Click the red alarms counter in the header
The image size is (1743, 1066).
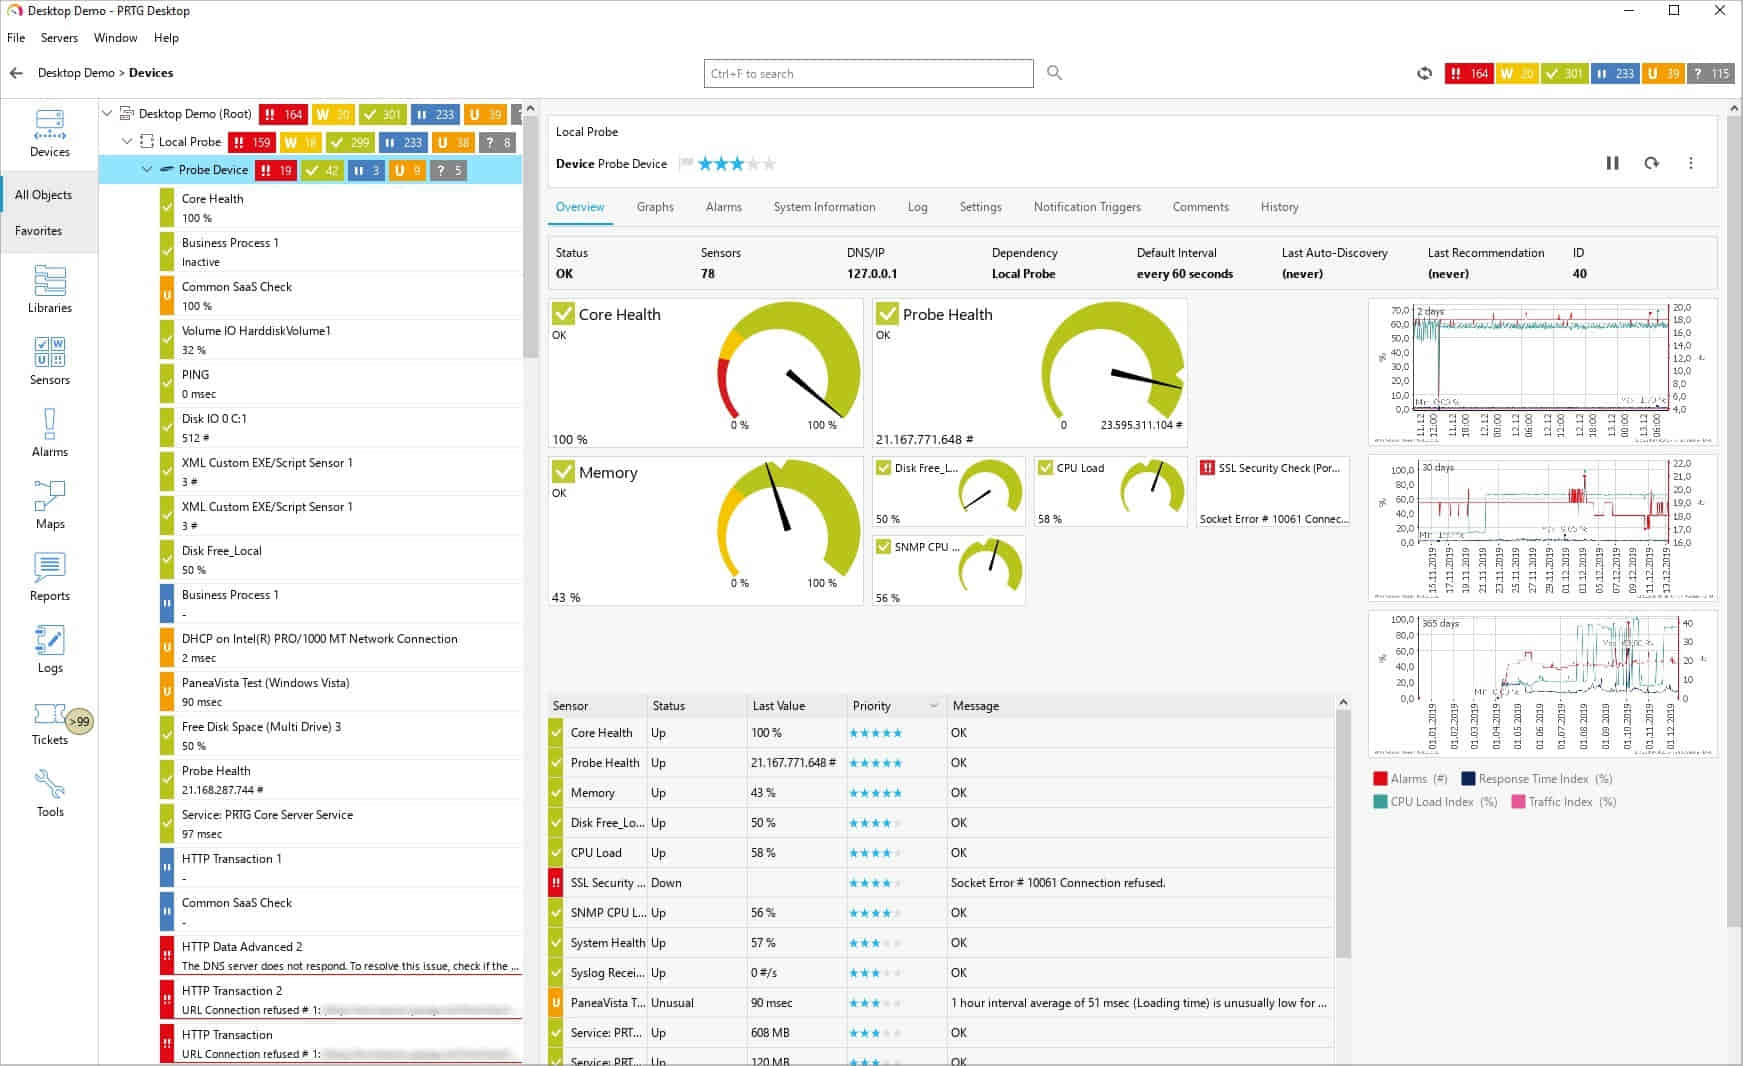1469,73
